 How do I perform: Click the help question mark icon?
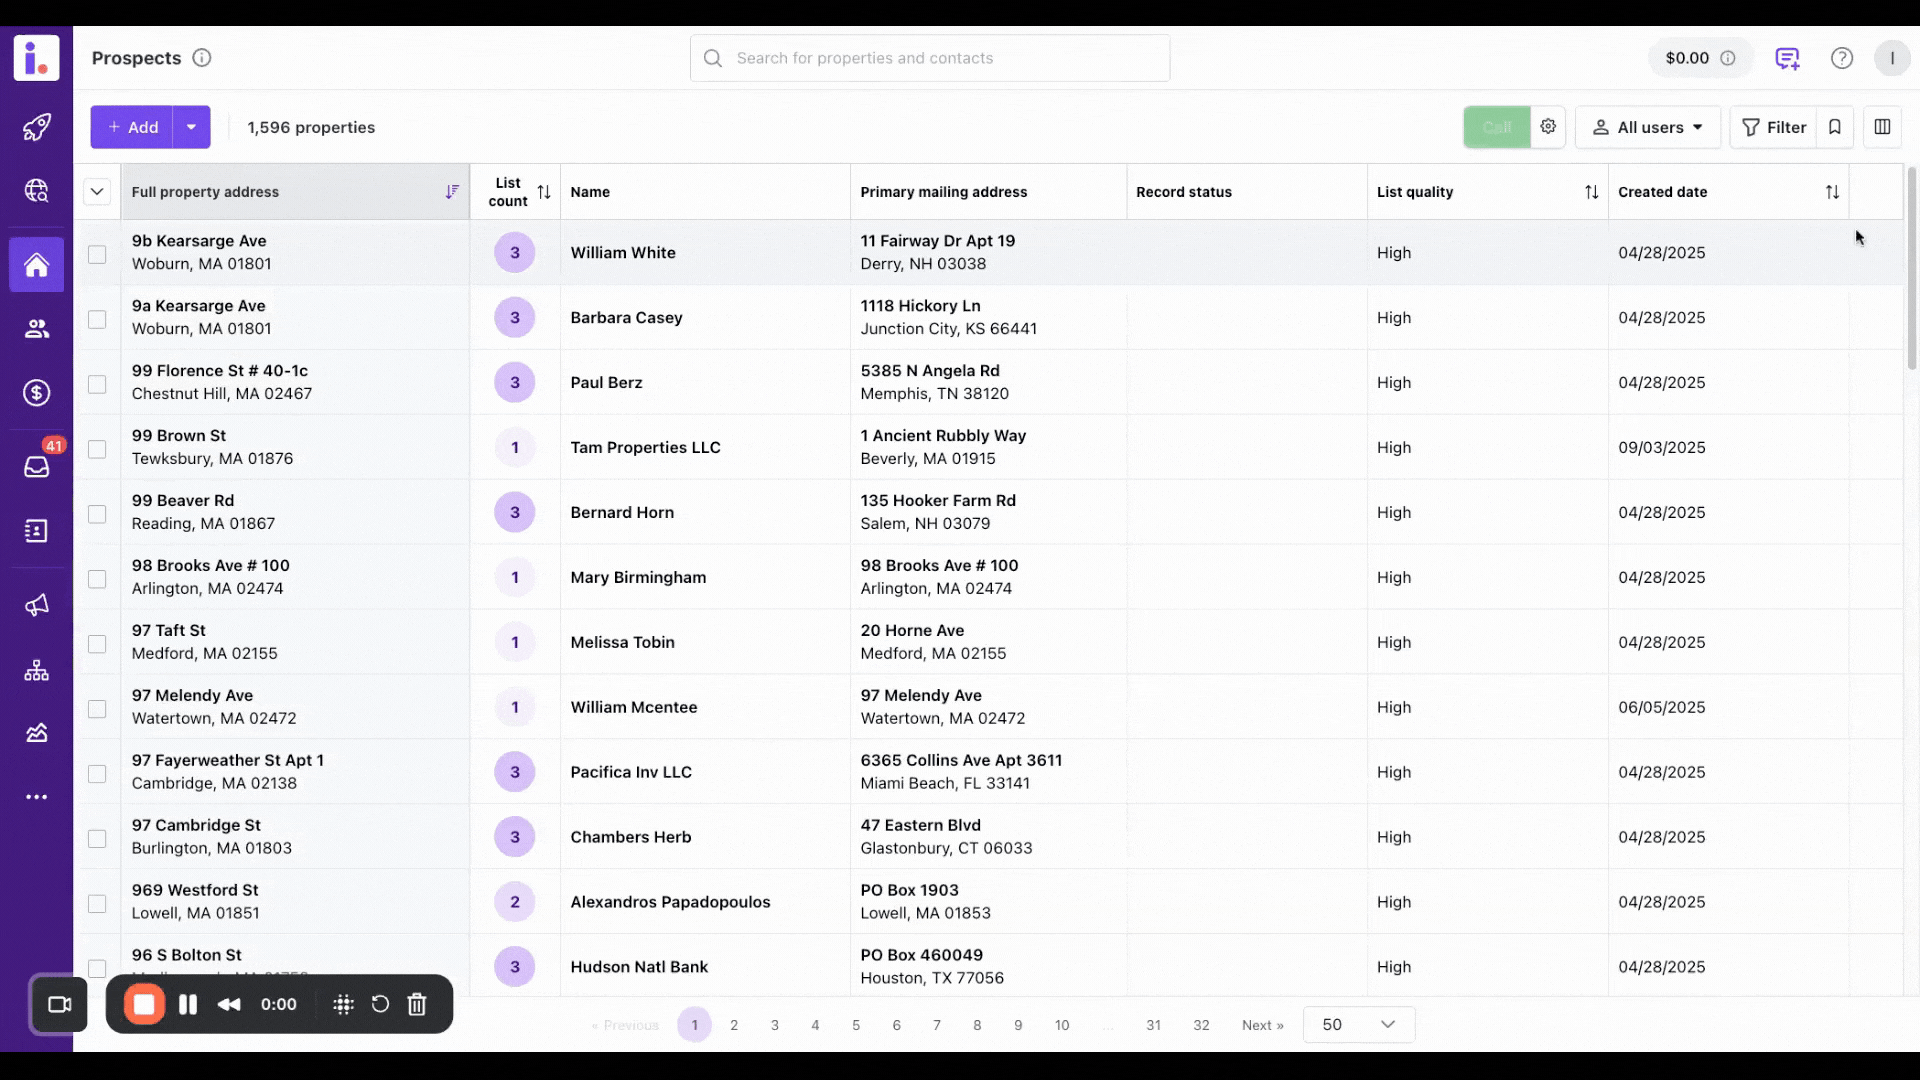pos(1841,57)
